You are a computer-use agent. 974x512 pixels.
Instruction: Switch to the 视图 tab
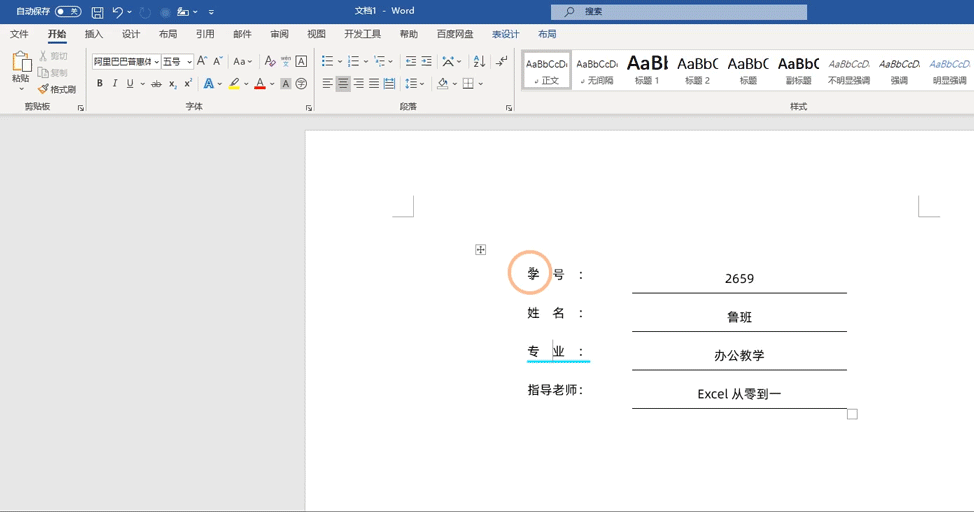316,34
